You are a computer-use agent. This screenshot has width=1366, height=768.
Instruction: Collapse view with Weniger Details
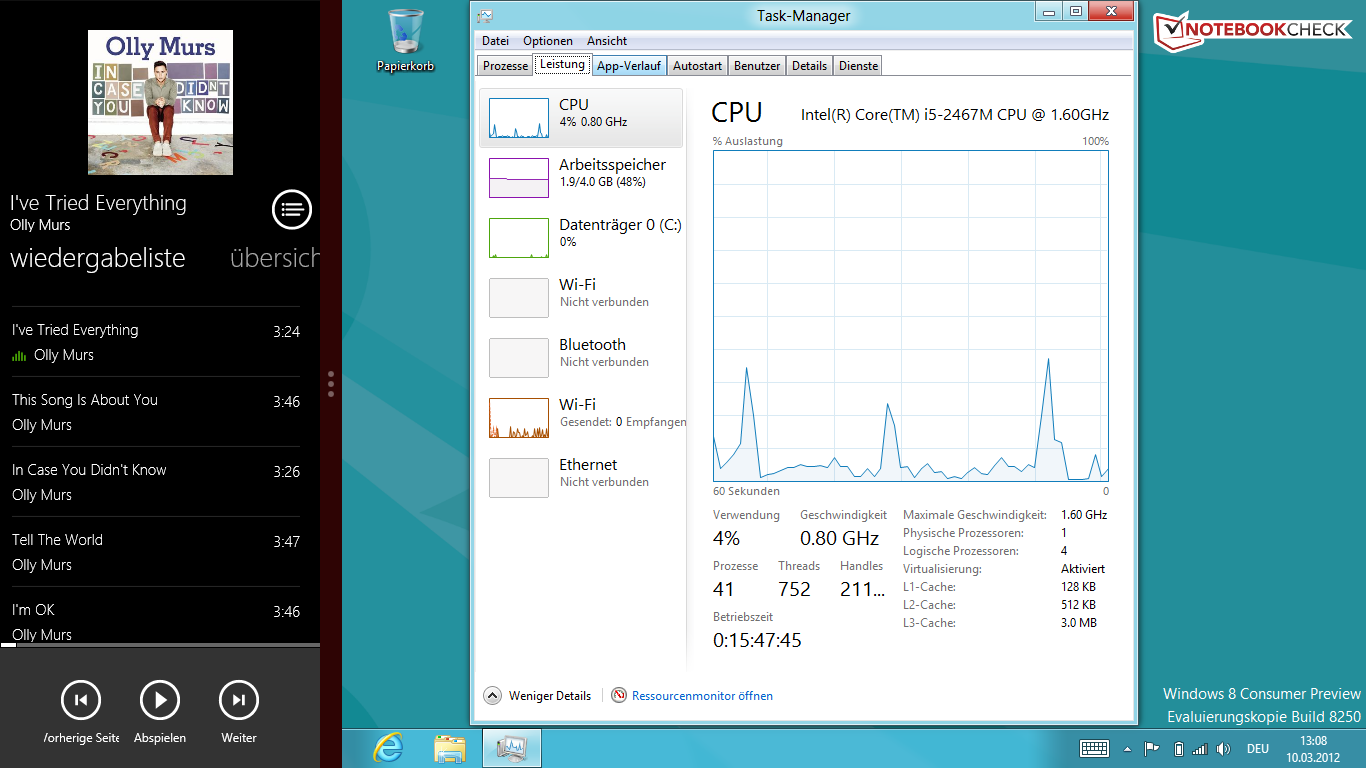click(538, 696)
